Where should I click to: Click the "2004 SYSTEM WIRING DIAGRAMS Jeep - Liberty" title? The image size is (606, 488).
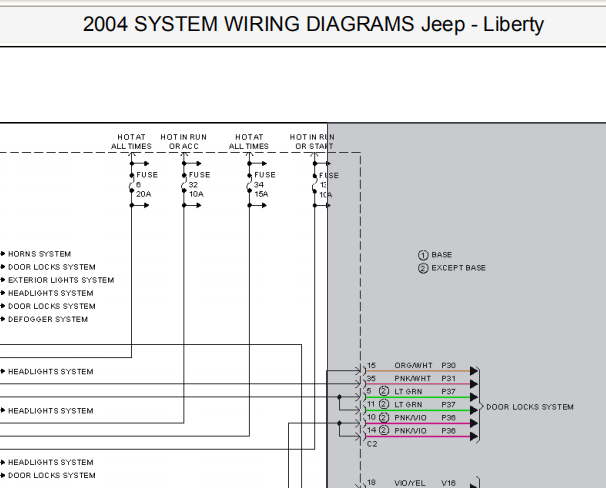pyautogui.click(x=313, y=24)
